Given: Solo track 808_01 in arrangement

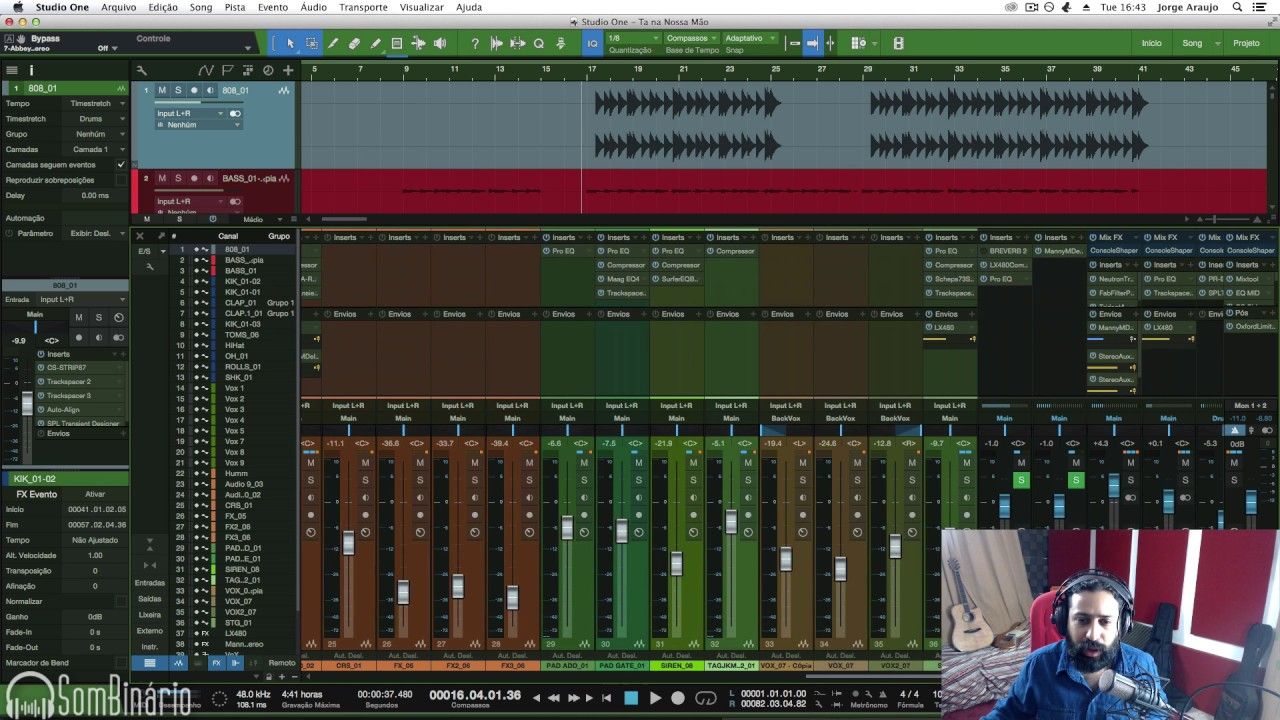Looking at the screenshot, I should tap(178, 90).
